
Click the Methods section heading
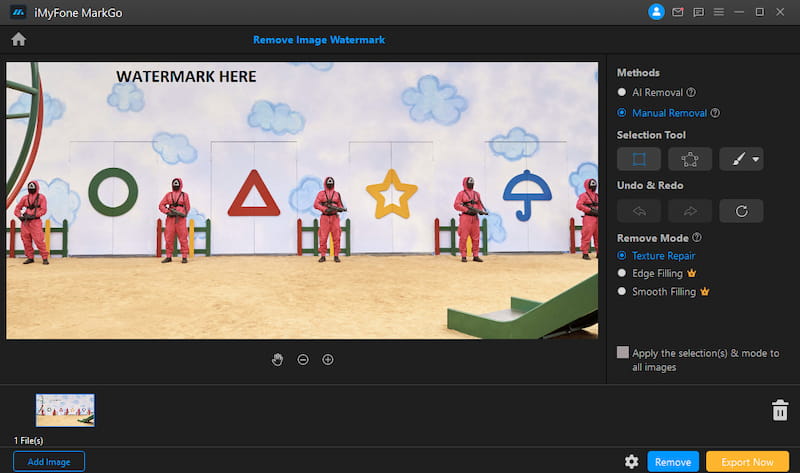pyautogui.click(x=638, y=72)
